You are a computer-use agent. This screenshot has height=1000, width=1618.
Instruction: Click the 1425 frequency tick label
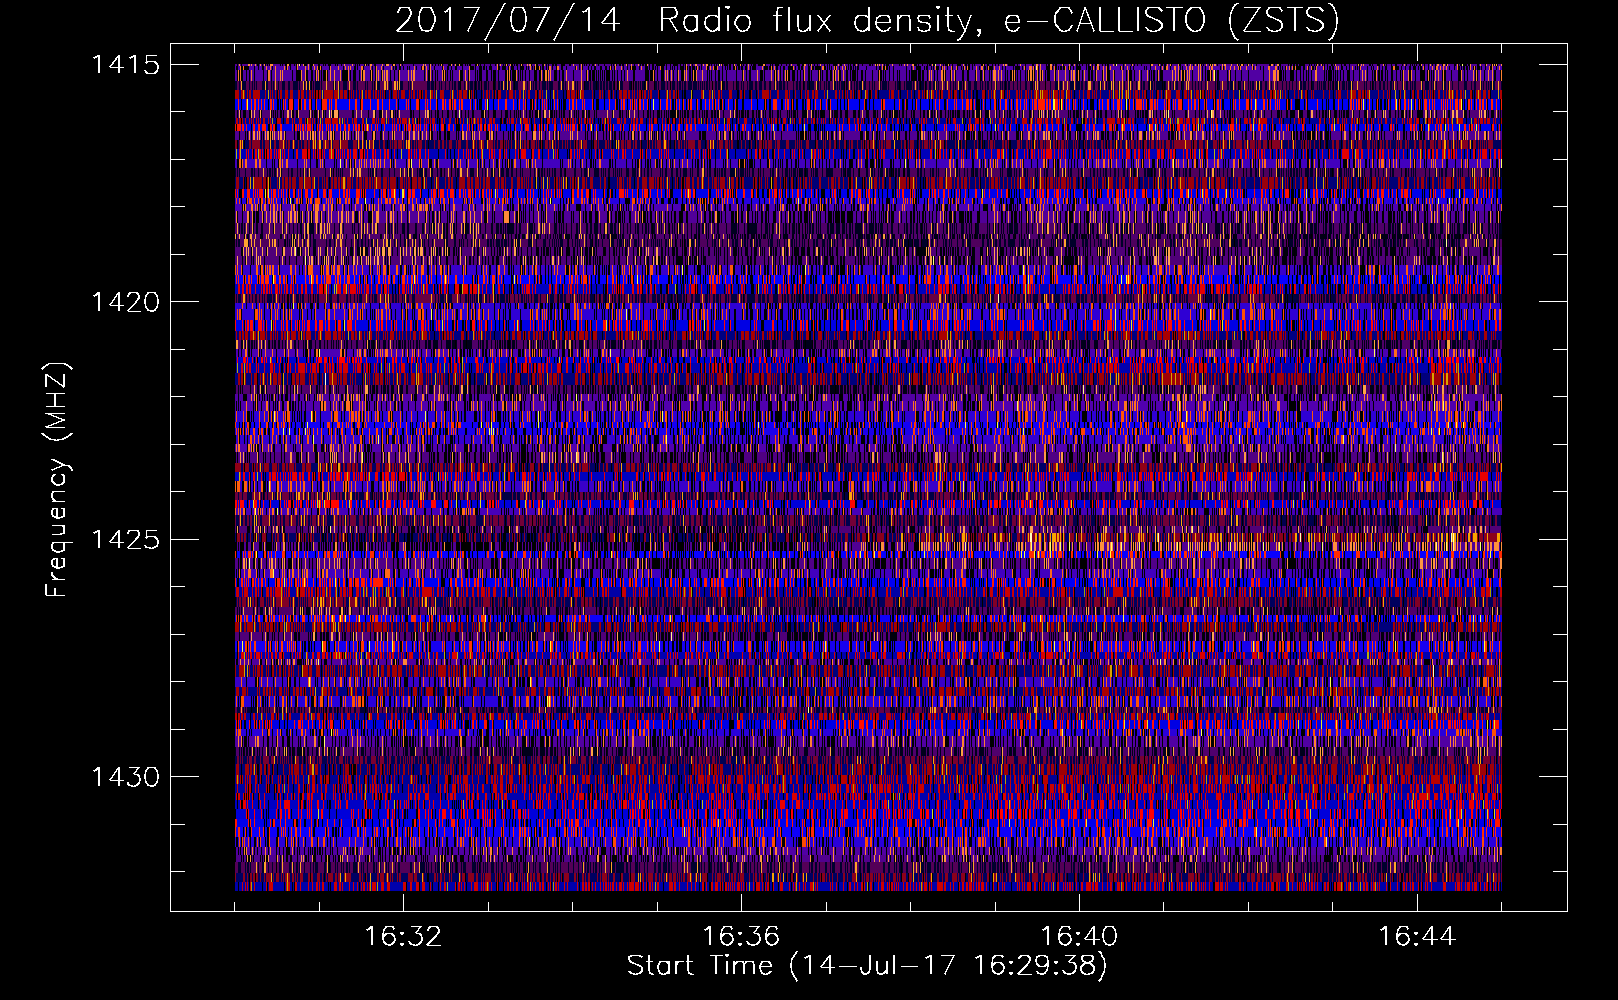126,540
